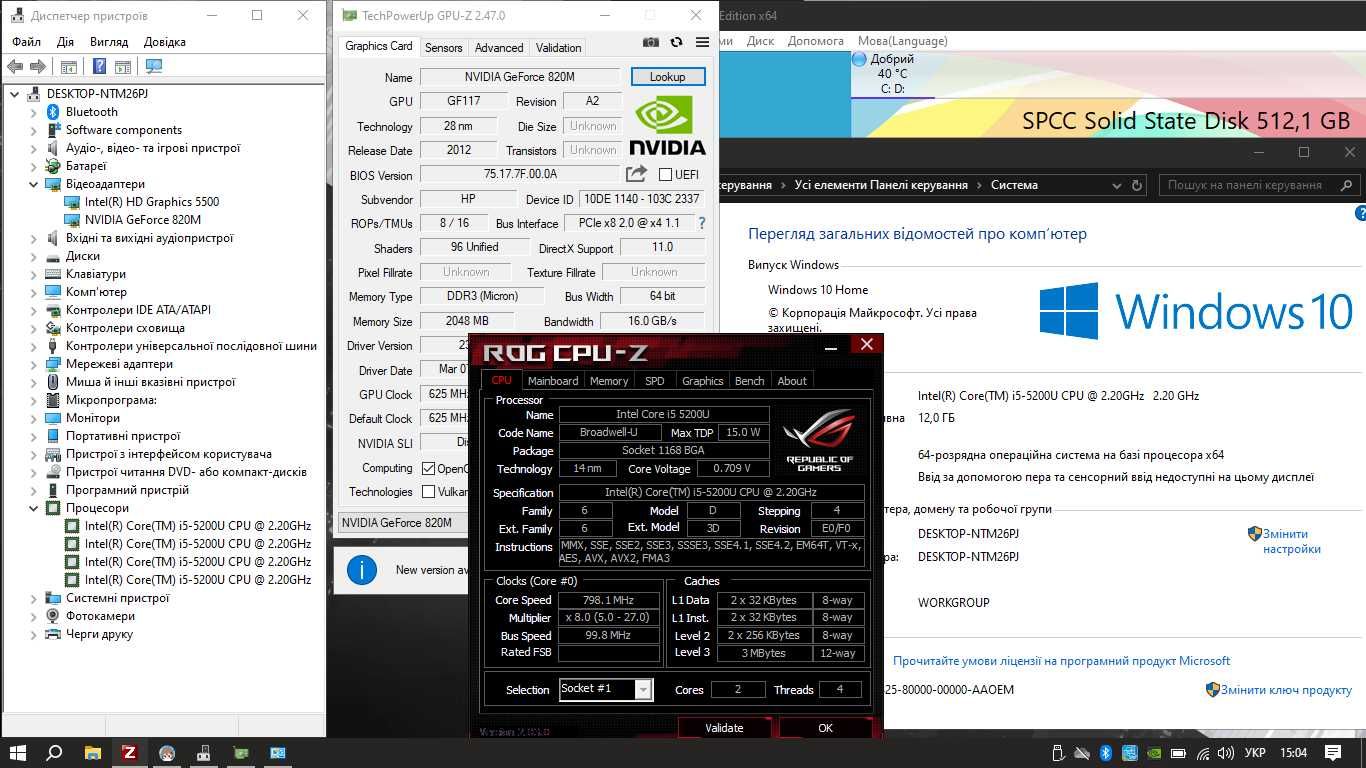Switch to the Memory tab in CPU-Z
Viewport: 1366px width, 768px height.
tap(609, 381)
